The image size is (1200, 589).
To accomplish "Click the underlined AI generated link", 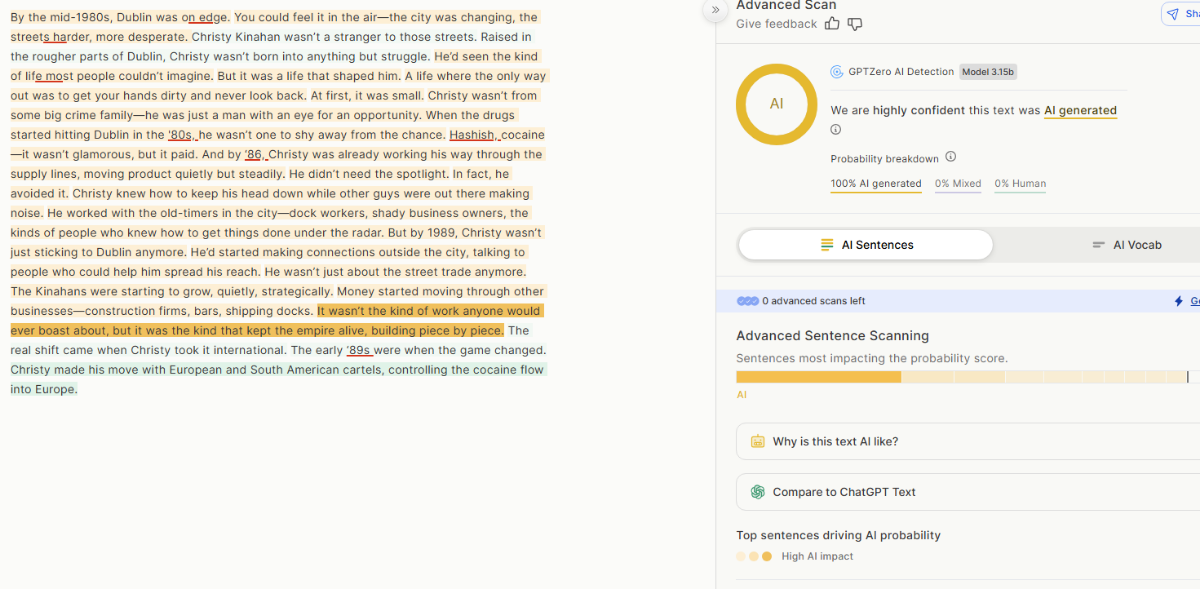I will pyautogui.click(x=1080, y=111).
